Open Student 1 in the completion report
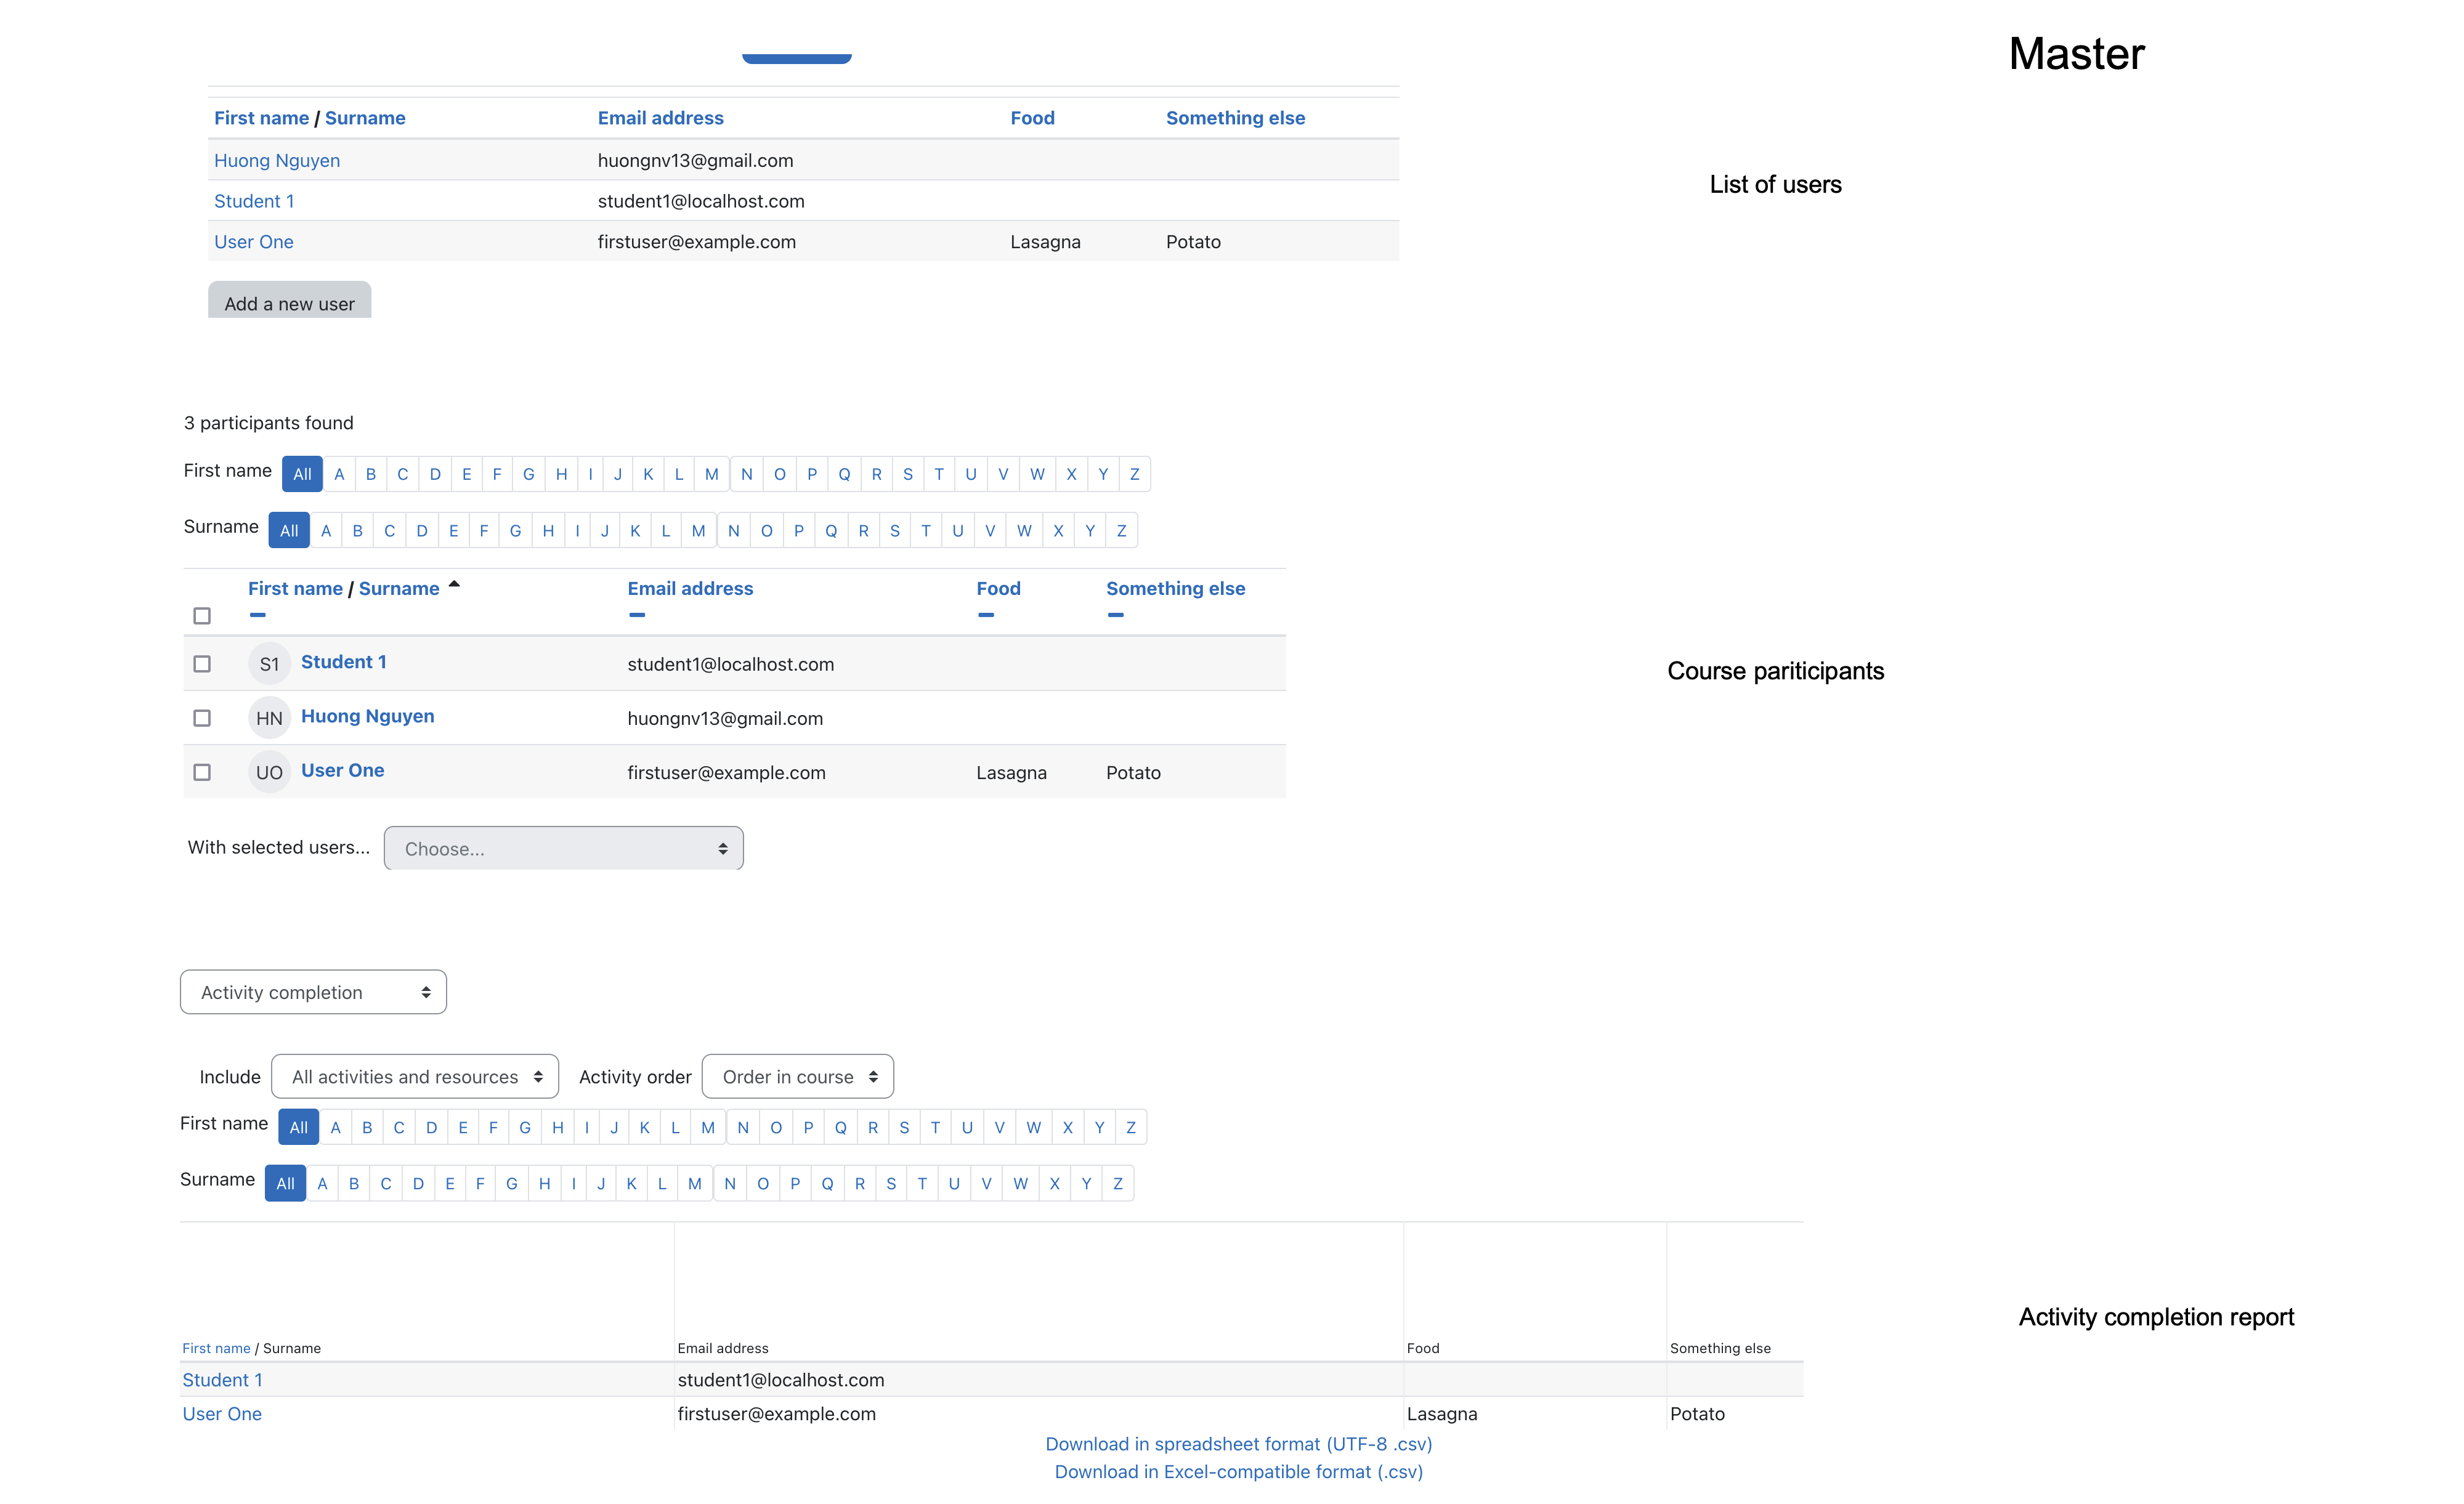Image resolution: width=2464 pixels, height=1504 pixels. point(222,1380)
